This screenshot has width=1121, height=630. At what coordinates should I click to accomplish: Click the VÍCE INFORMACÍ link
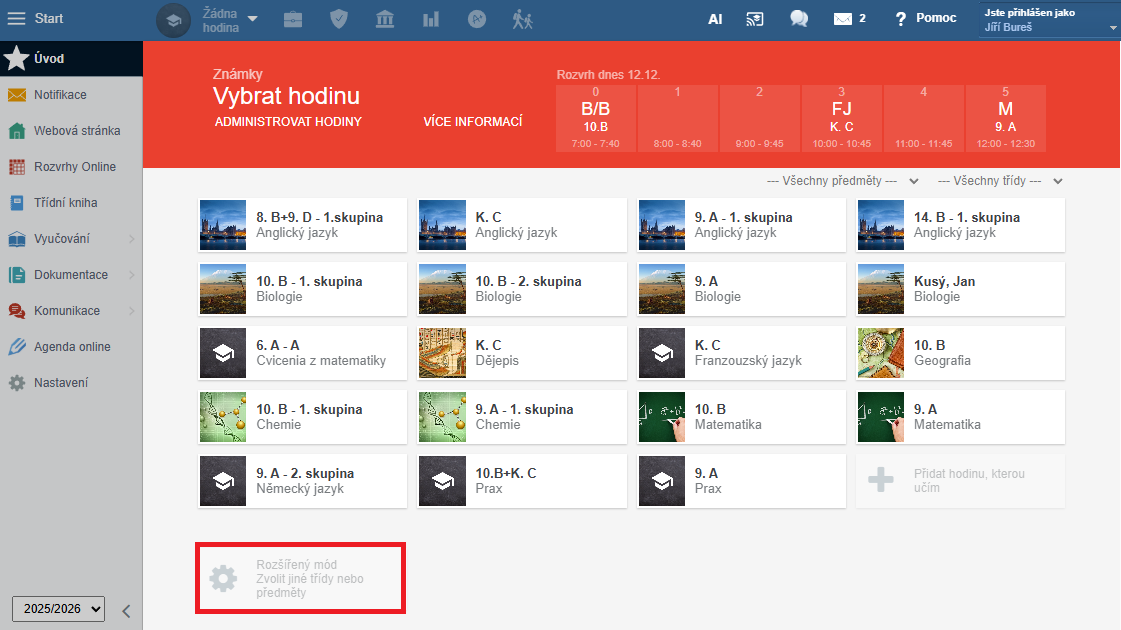[473, 122]
